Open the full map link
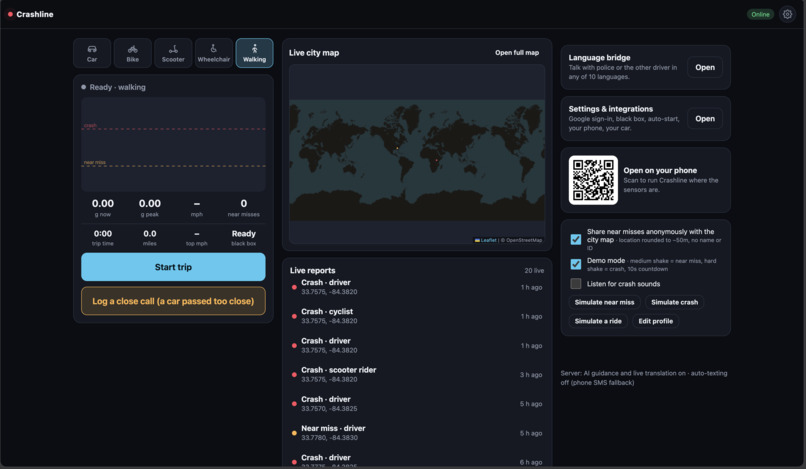This screenshot has width=806, height=469. (x=517, y=52)
